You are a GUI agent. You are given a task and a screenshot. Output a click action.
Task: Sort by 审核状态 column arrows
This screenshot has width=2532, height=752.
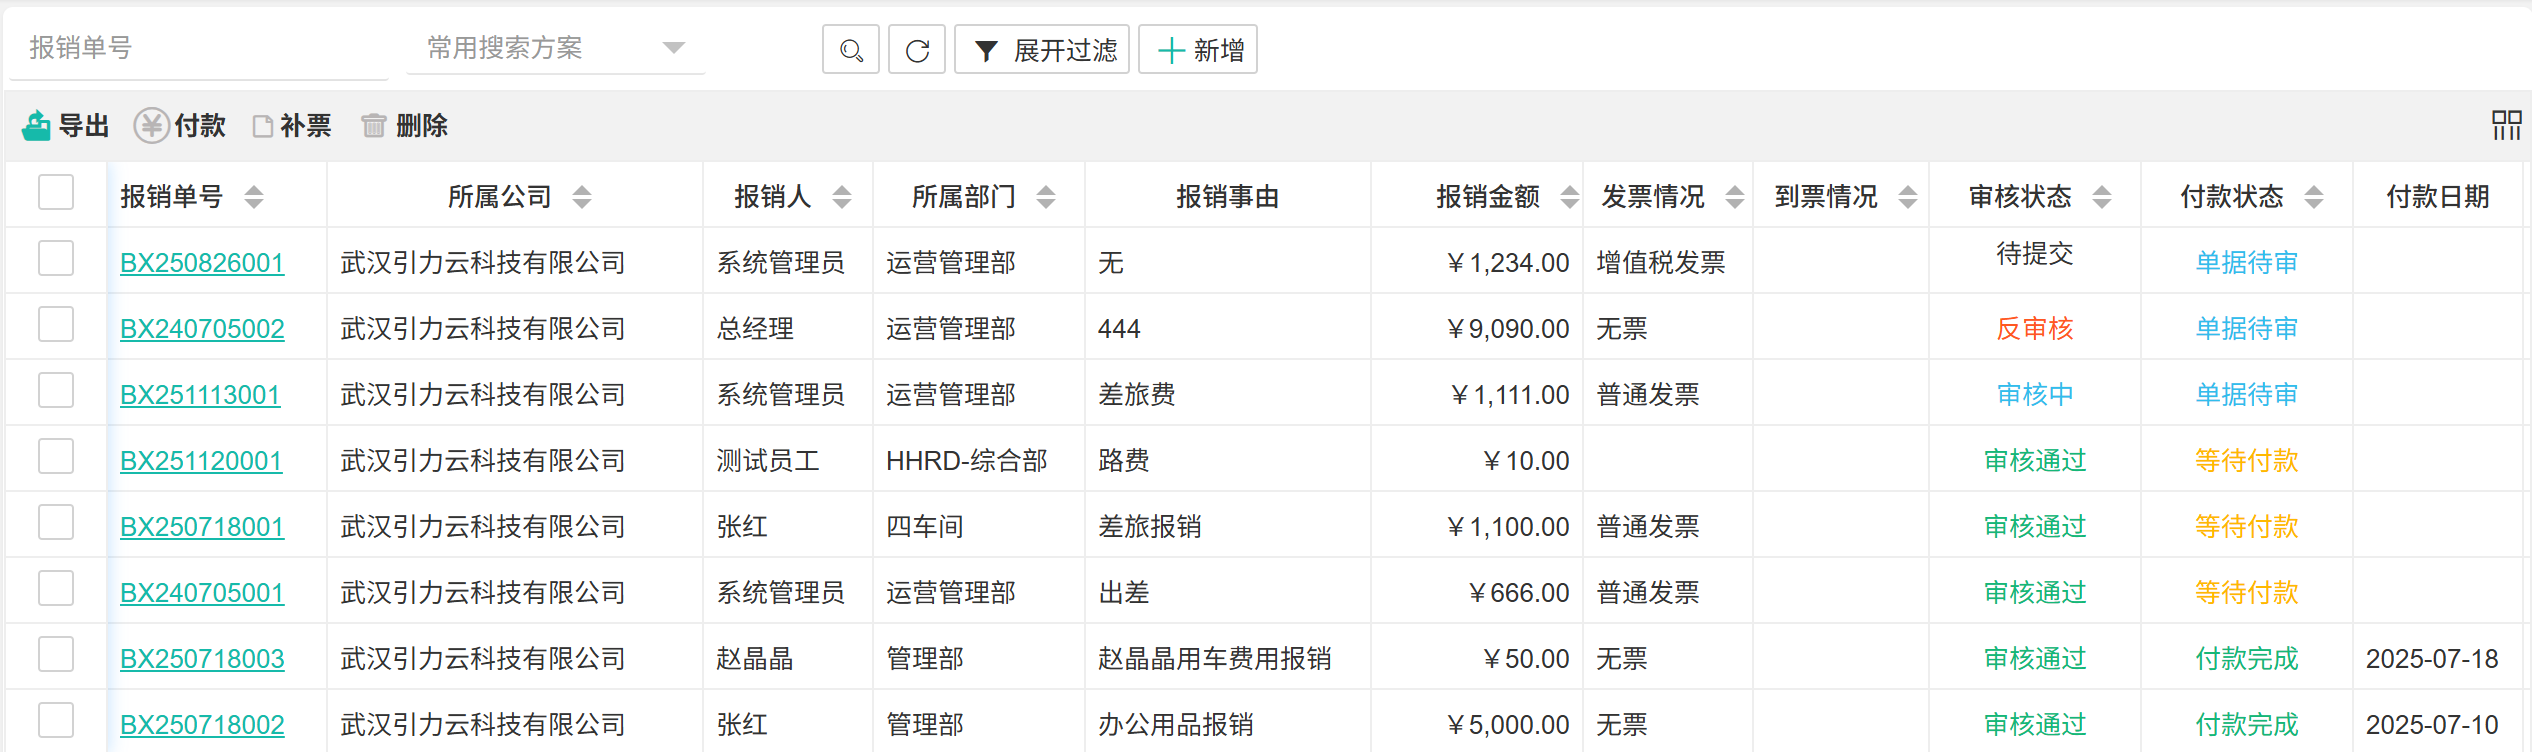(x=2101, y=197)
